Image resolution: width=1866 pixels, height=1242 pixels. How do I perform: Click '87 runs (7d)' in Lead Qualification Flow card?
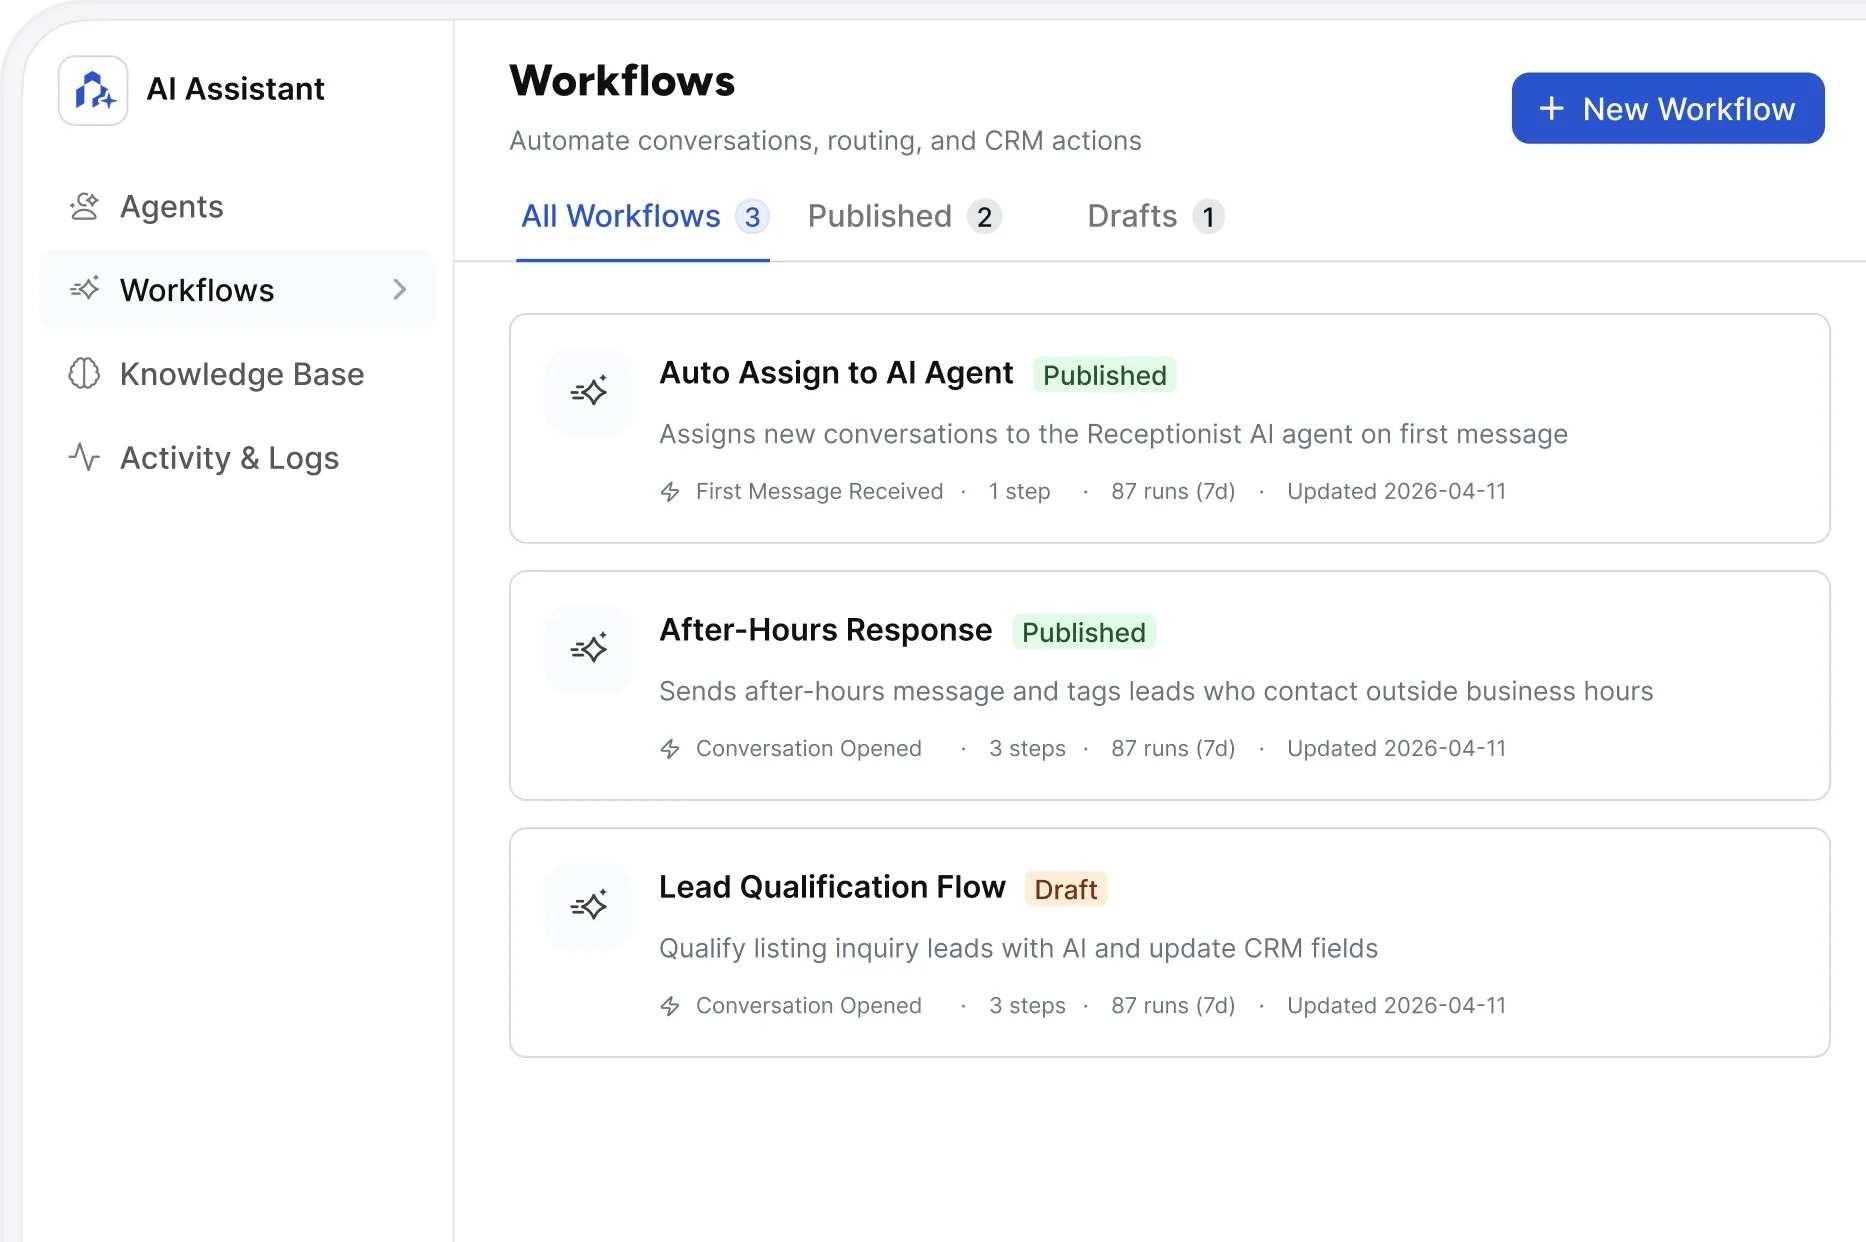(1173, 1006)
